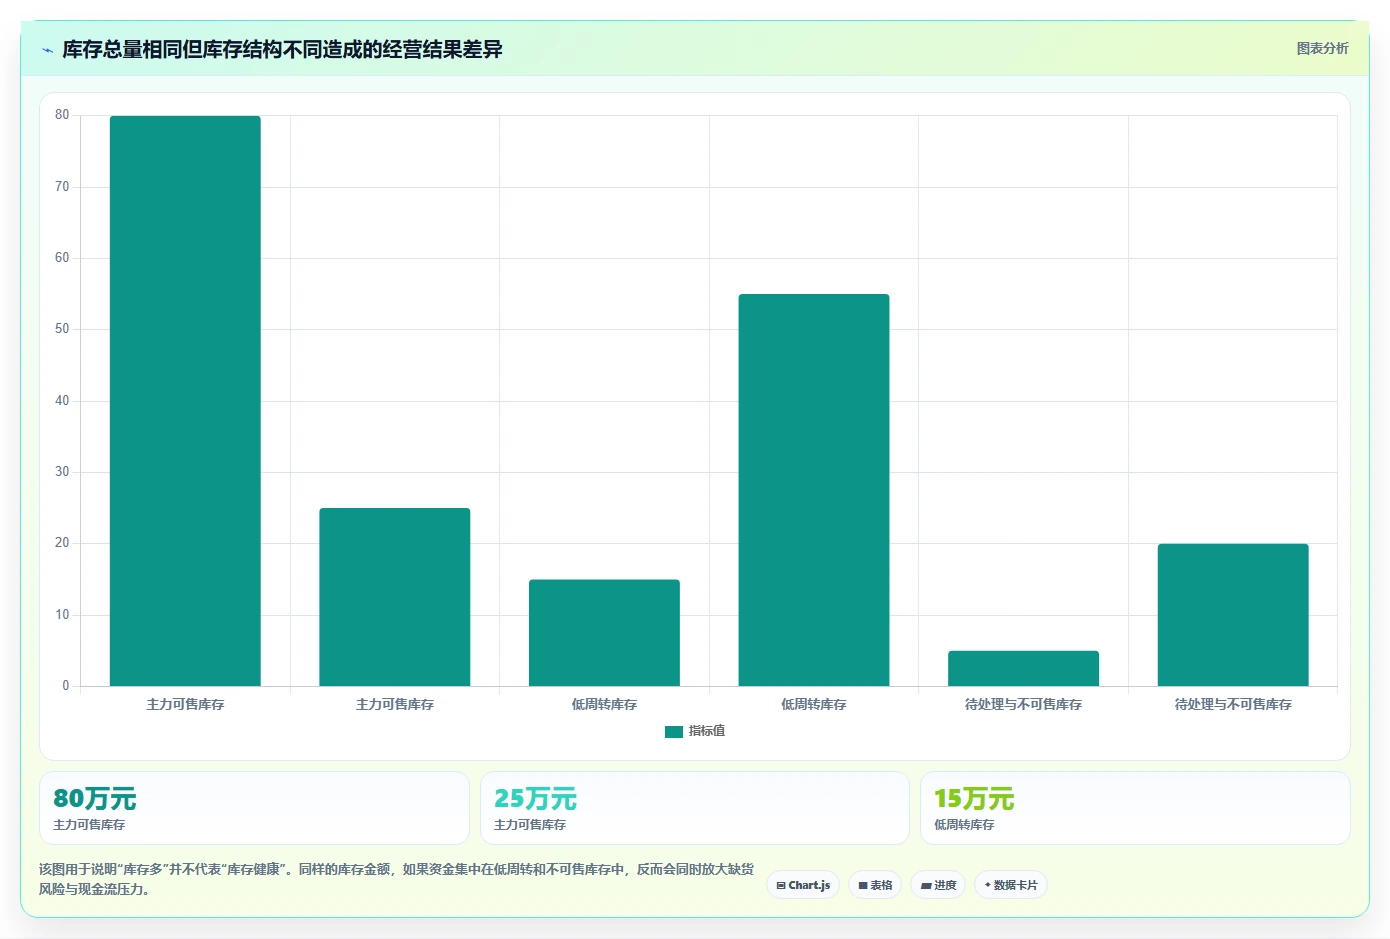Click the y-axis tick label 80
The width and height of the screenshot is (1390, 939).
(x=62, y=115)
